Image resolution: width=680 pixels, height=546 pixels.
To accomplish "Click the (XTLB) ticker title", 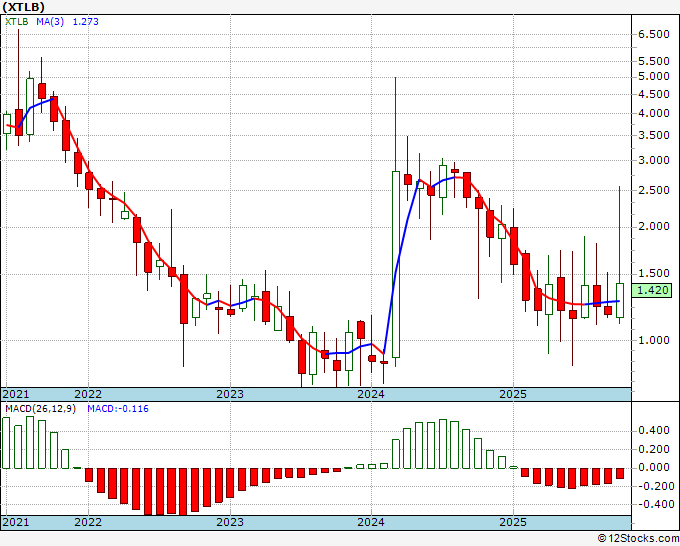I will pos(23,6).
